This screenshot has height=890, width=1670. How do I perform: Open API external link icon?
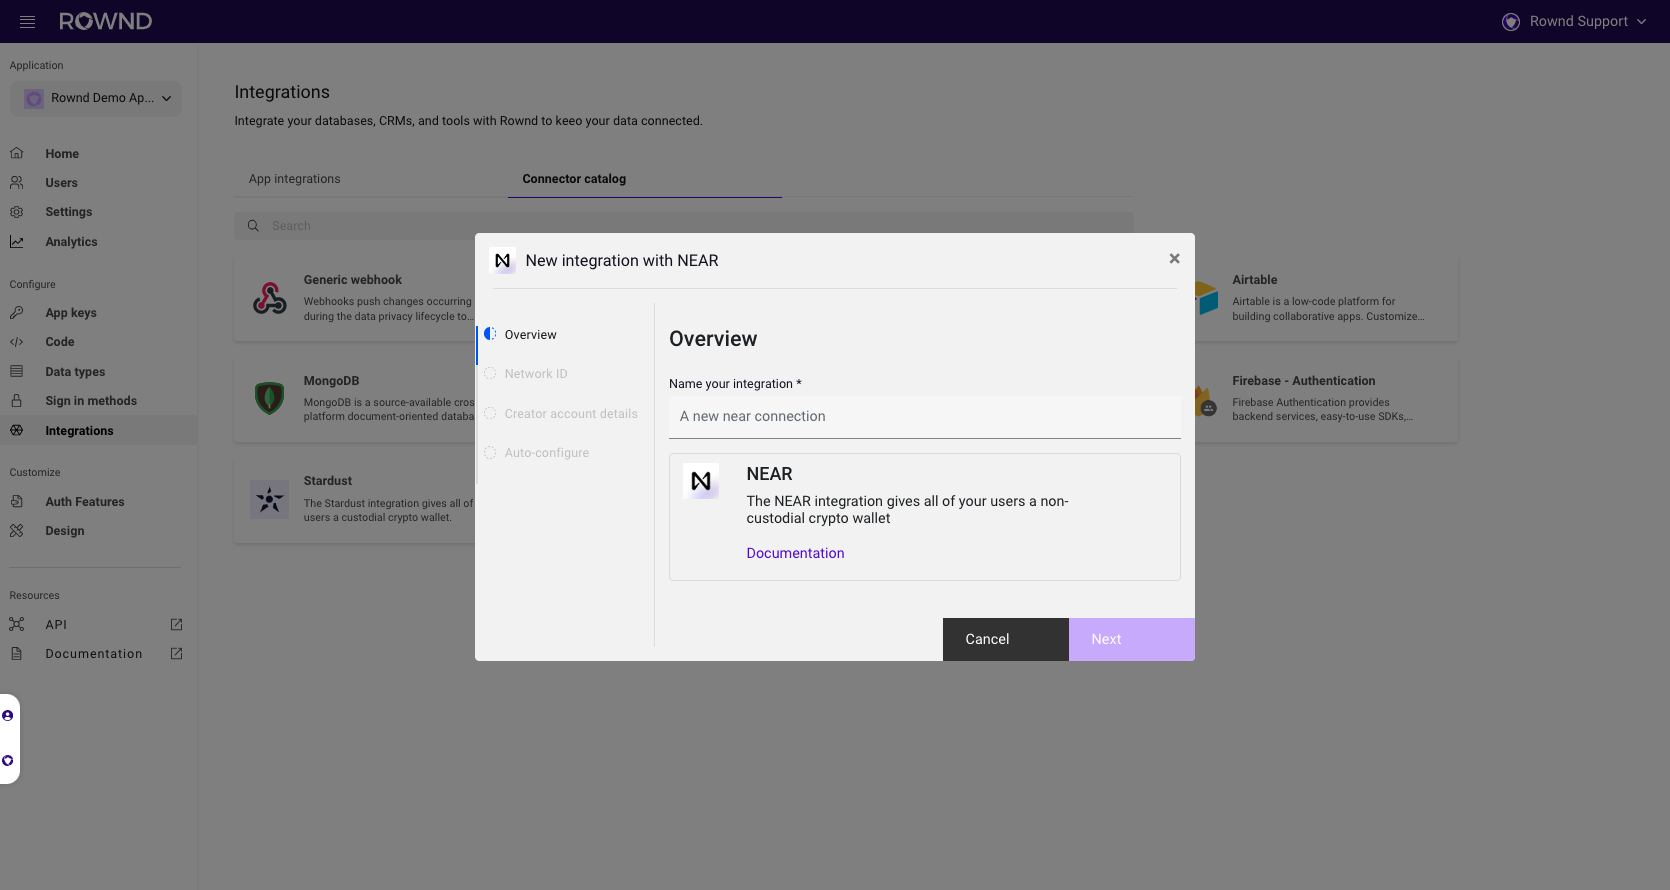176,624
